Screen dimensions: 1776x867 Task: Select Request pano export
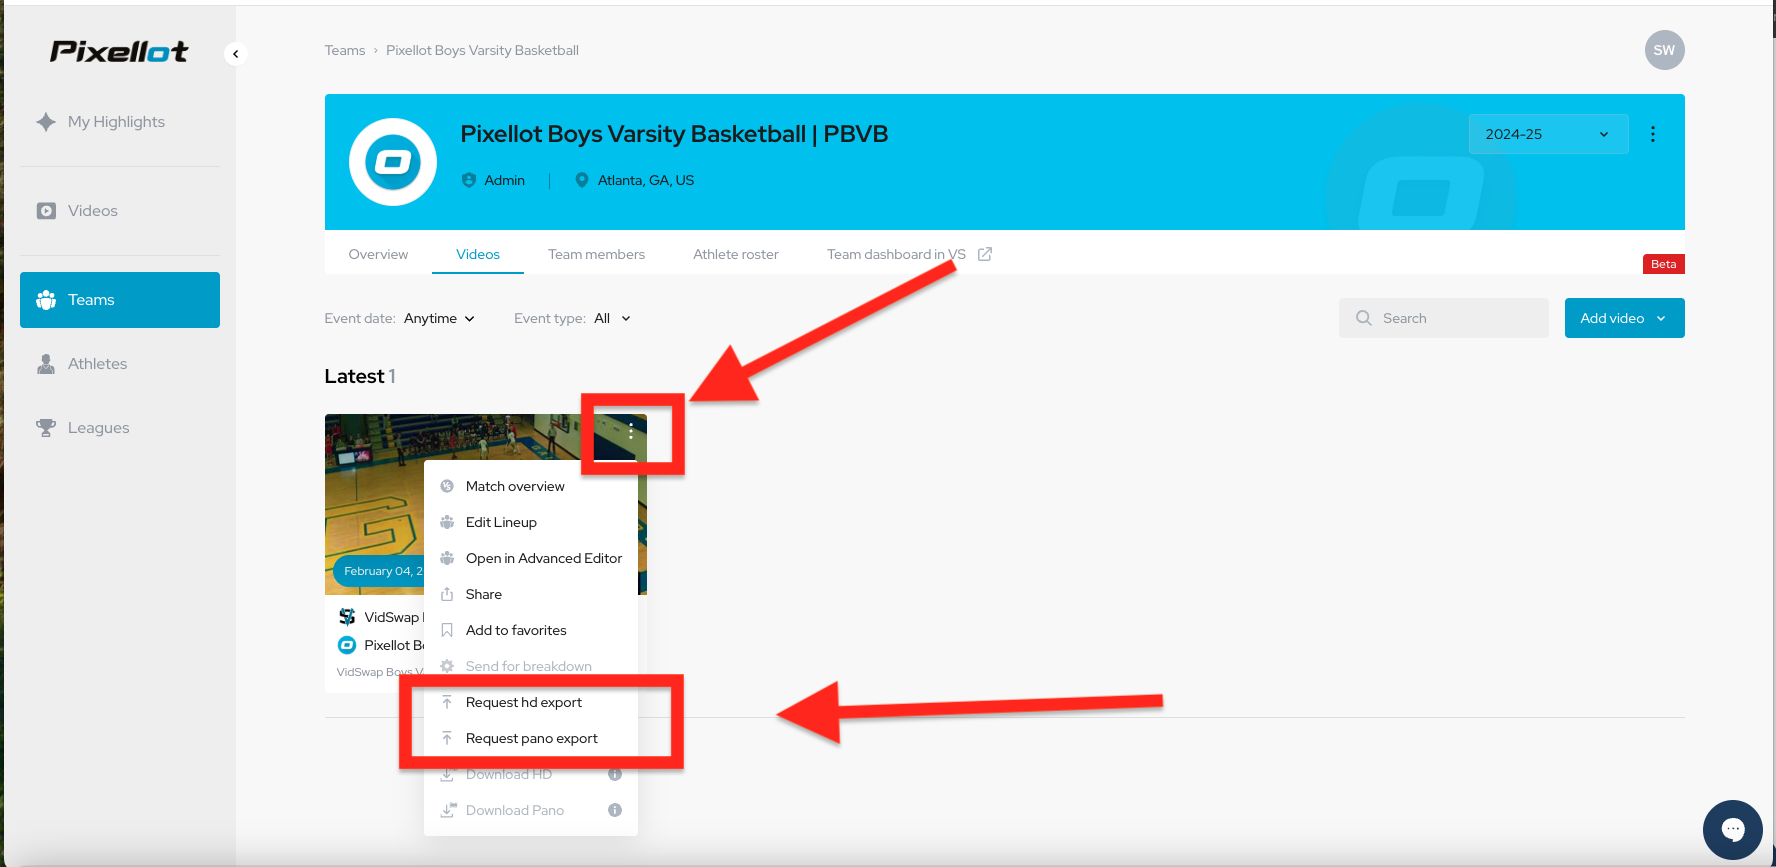tap(531, 738)
